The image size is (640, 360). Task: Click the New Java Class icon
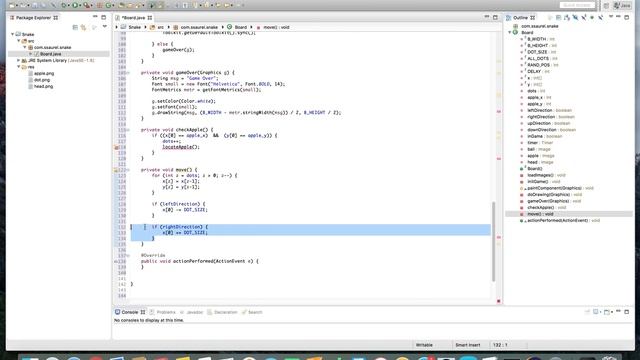[109, 5]
